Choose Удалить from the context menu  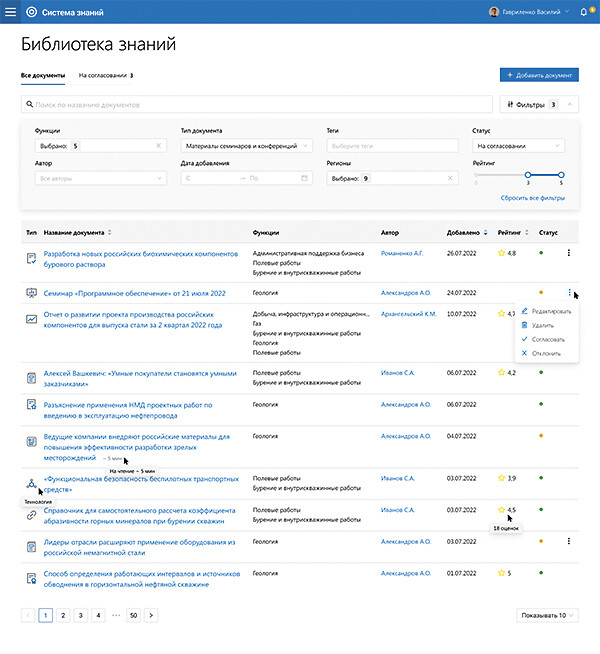pyautogui.click(x=545, y=325)
